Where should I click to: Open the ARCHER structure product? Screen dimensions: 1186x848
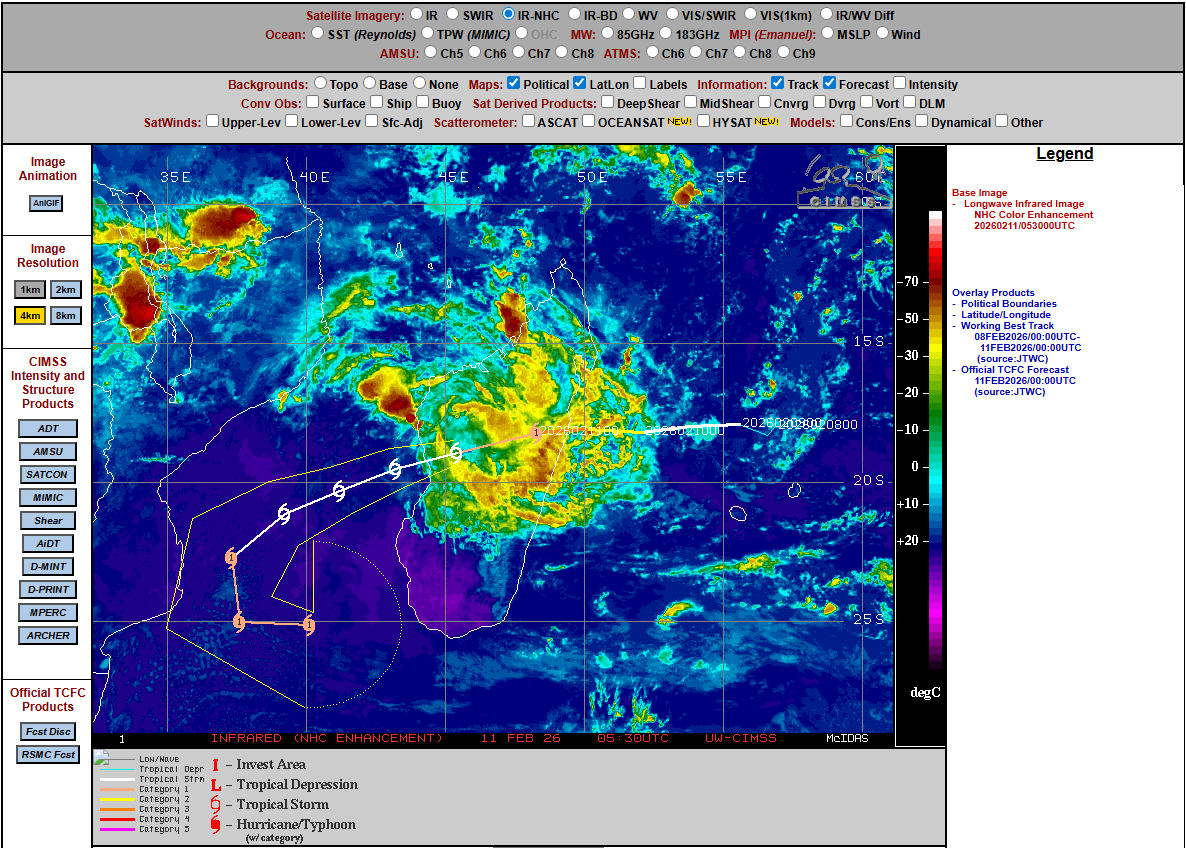point(48,635)
